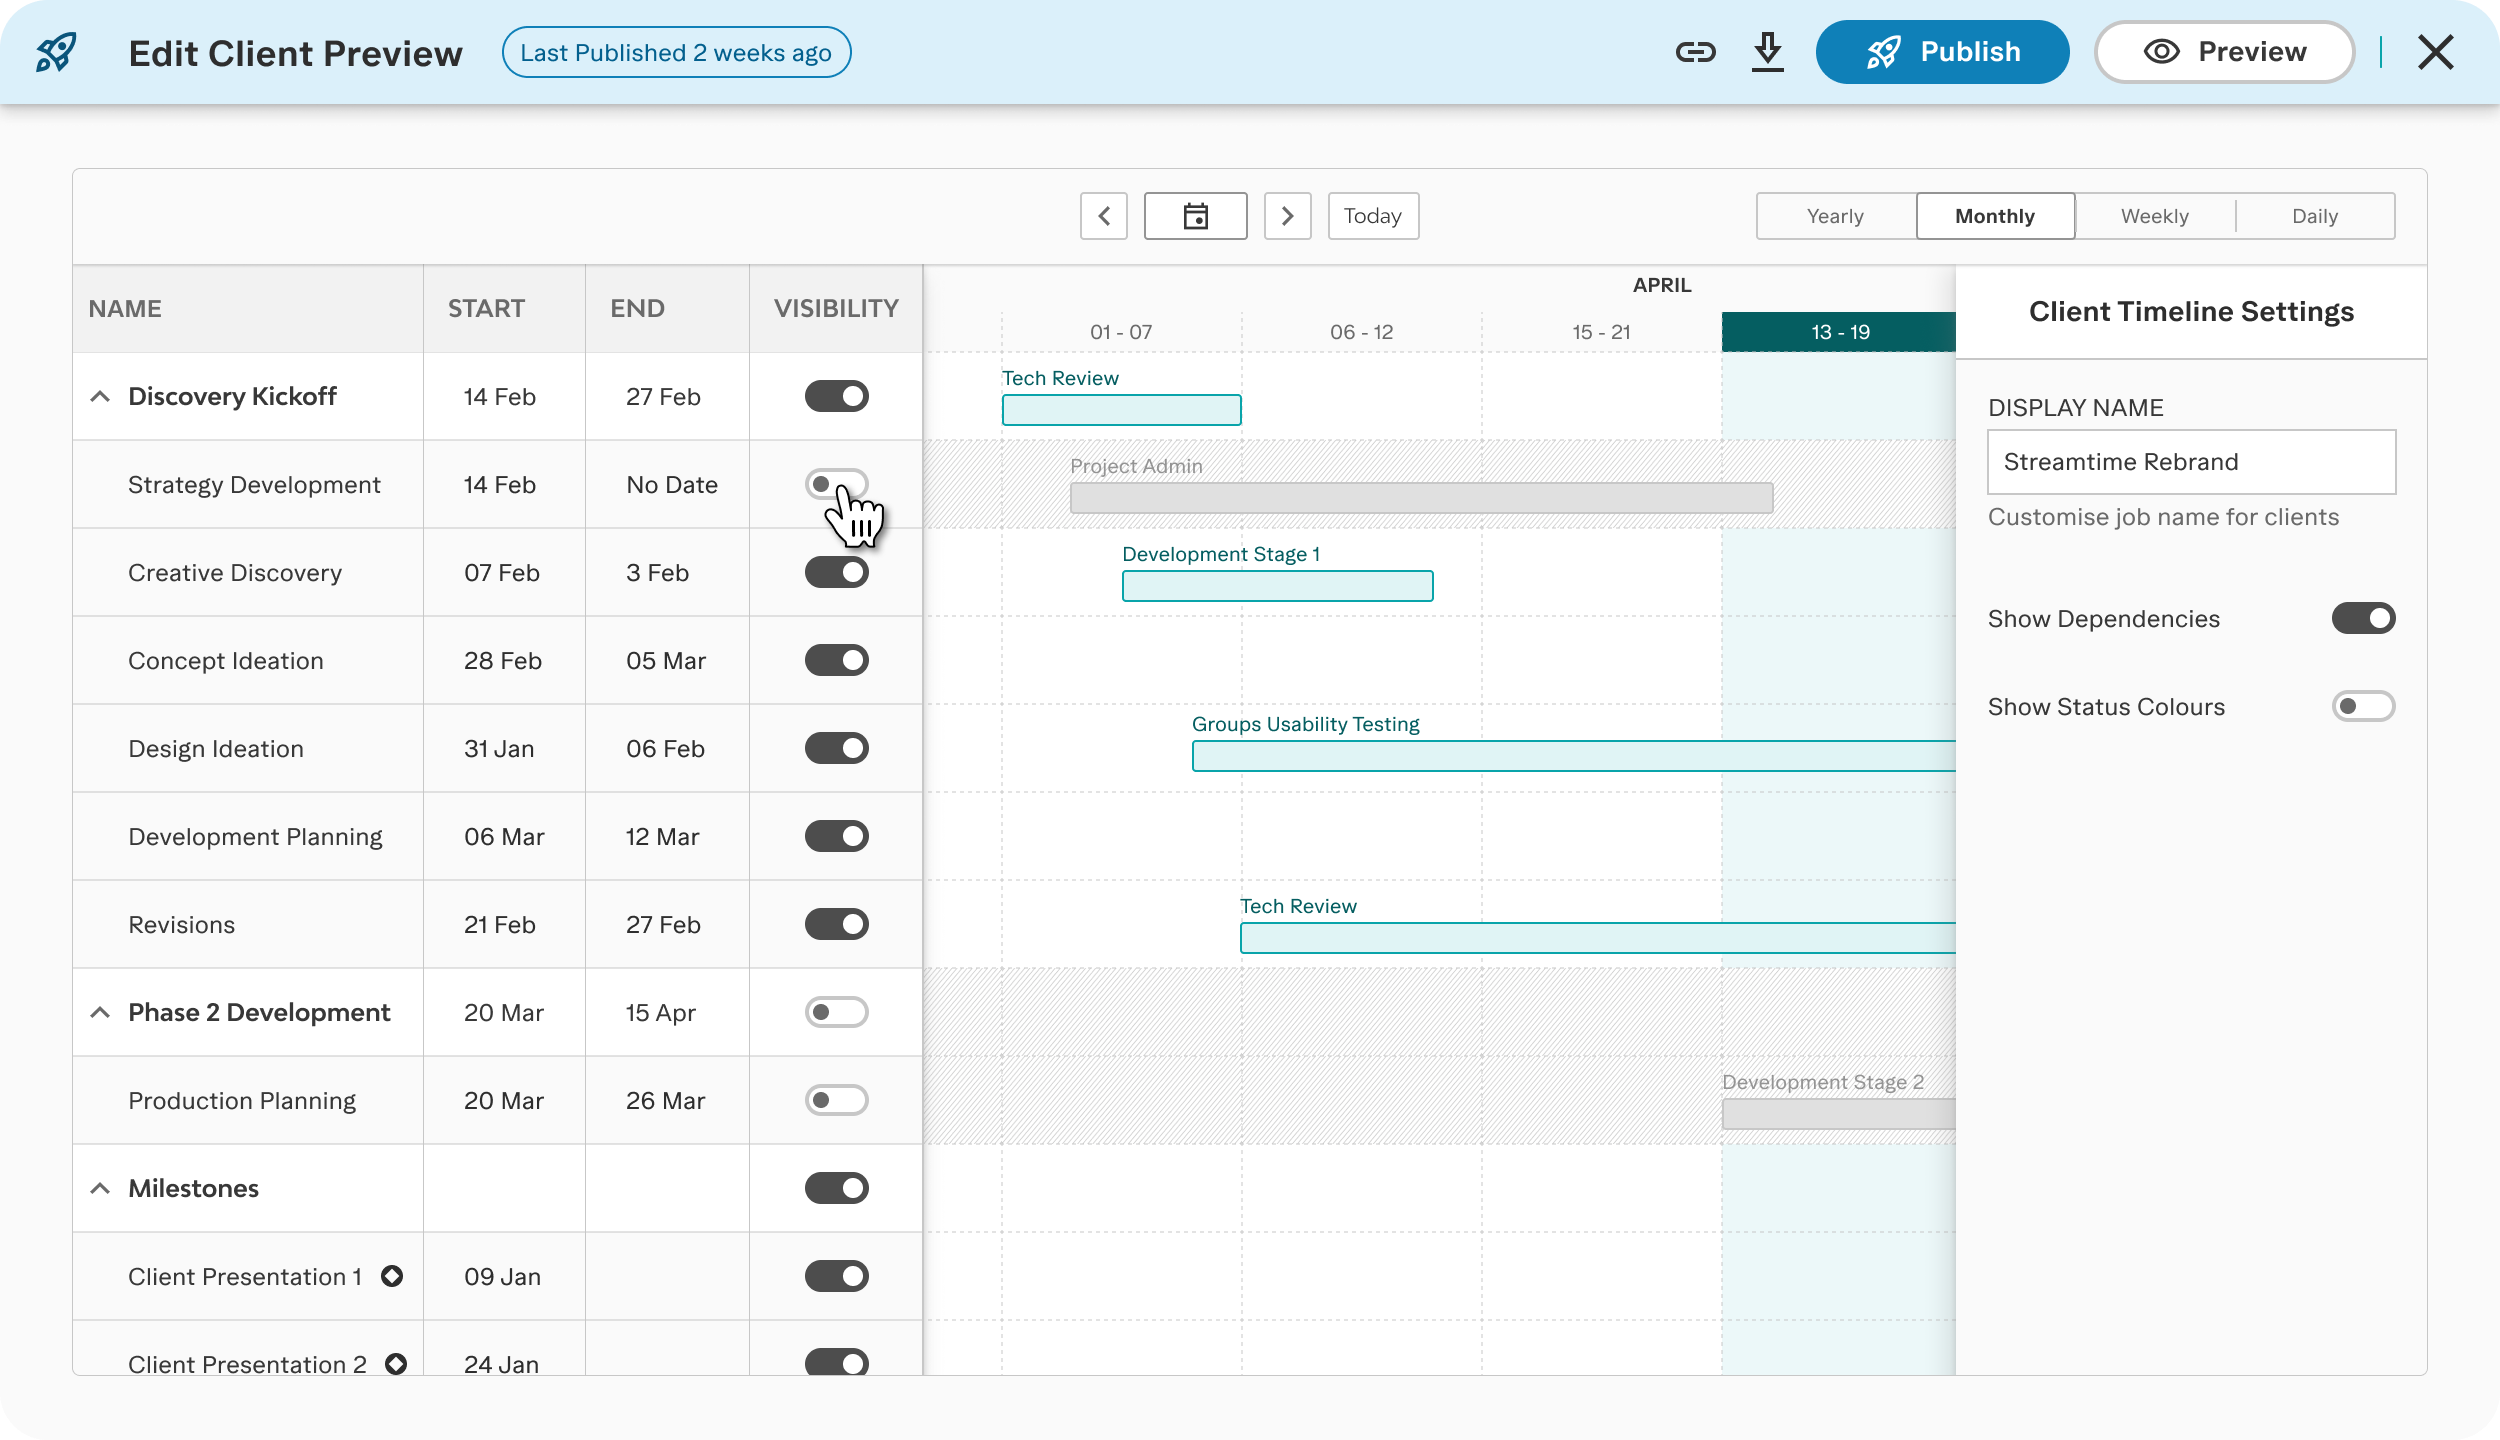
Task: Collapse the Discovery Kickoff group
Action: pos(101,396)
